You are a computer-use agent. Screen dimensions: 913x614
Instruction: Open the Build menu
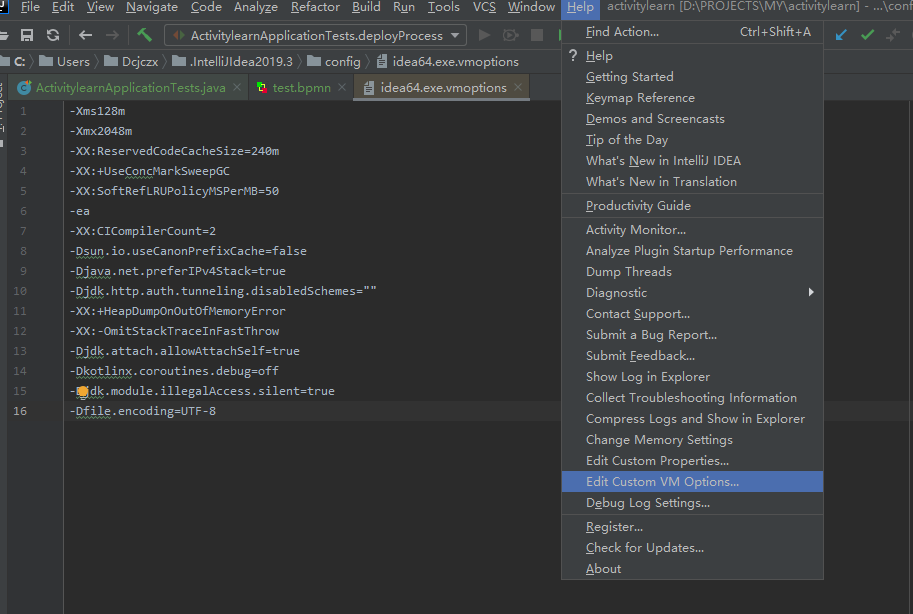coord(366,7)
